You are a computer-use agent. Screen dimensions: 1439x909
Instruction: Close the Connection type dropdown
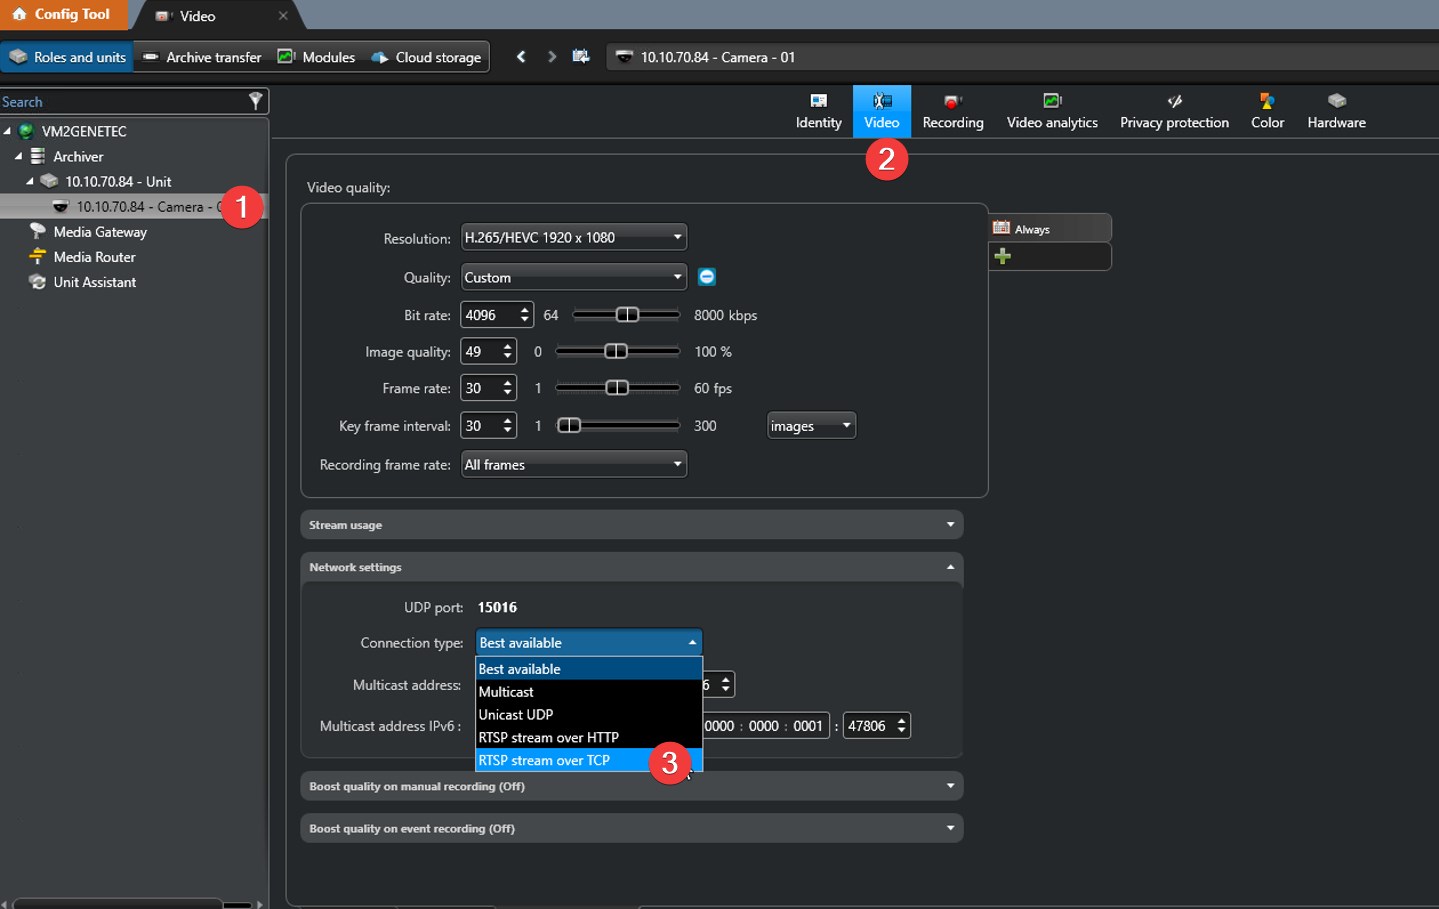[589, 642]
